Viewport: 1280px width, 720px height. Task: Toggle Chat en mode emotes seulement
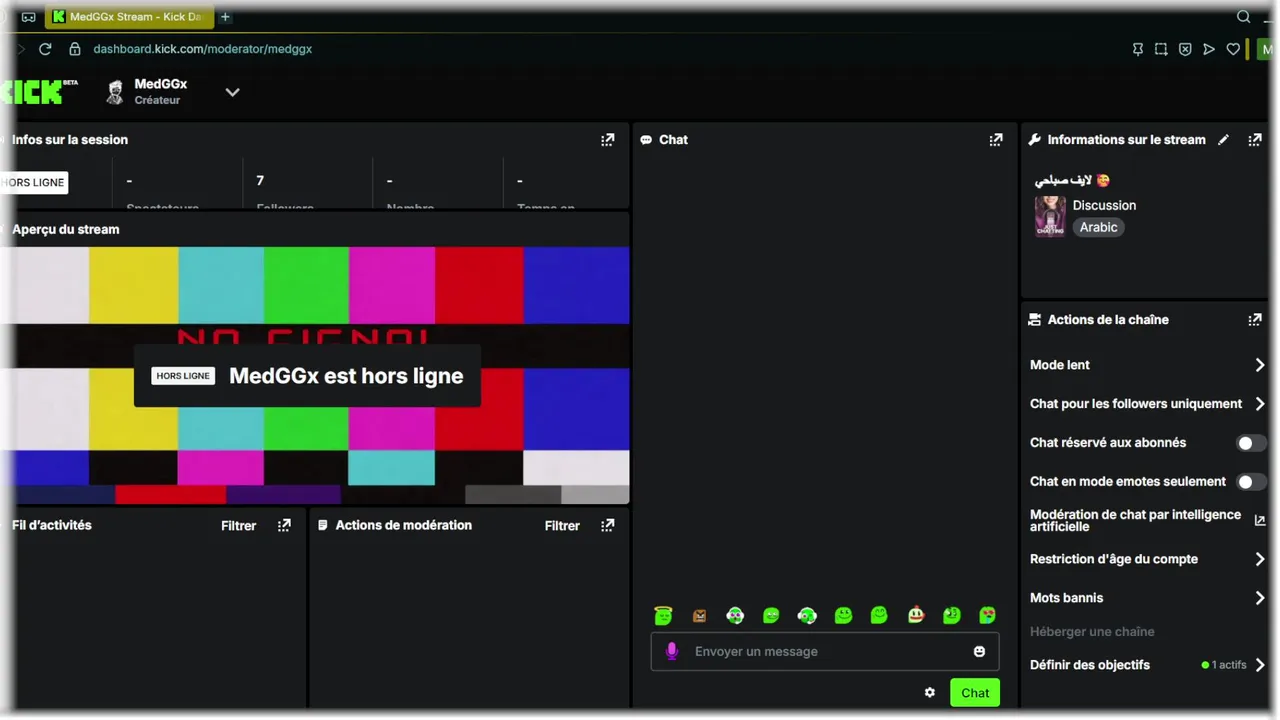pyautogui.click(x=1250, y=482)
